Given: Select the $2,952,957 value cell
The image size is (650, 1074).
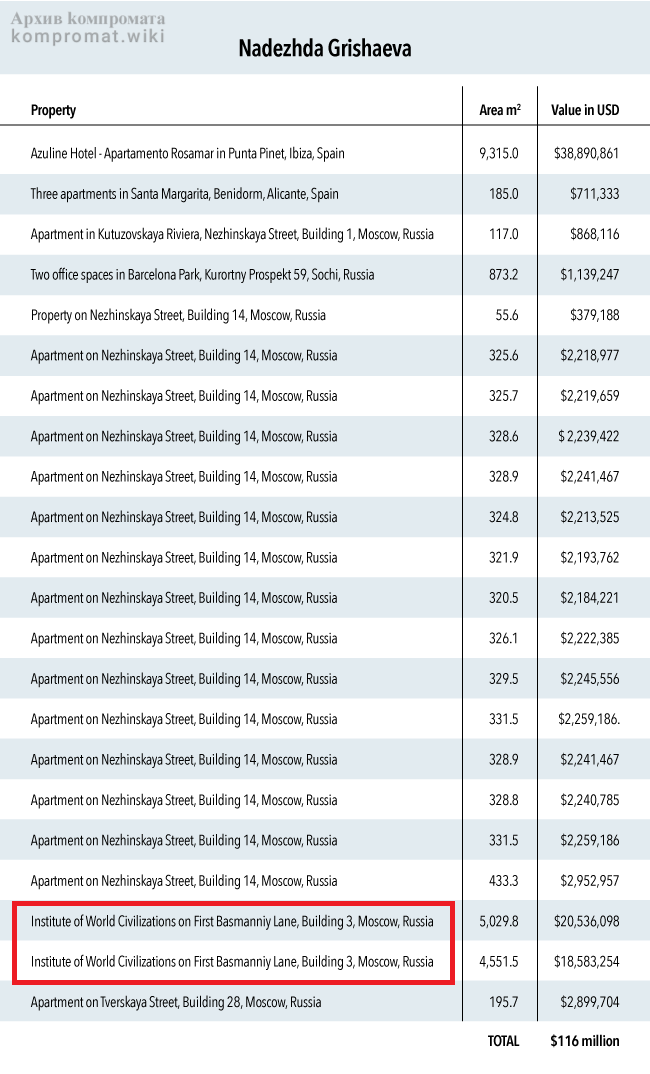Looking at the screenshot, I should (586, 881).
